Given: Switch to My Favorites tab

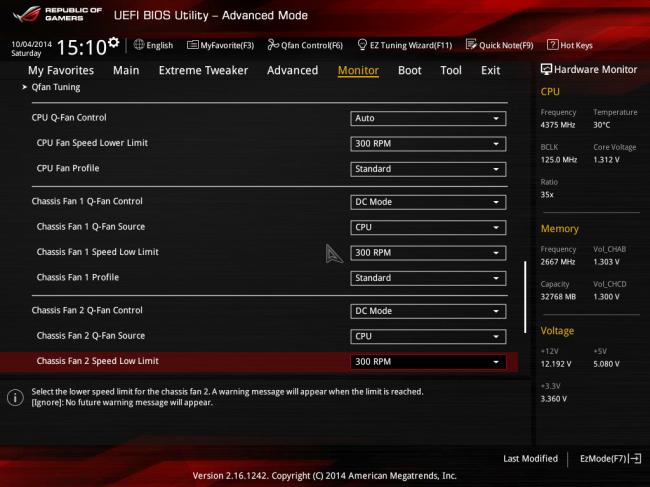Looking at the screenshot, I should pyautogui.click(x=61, y=70).
